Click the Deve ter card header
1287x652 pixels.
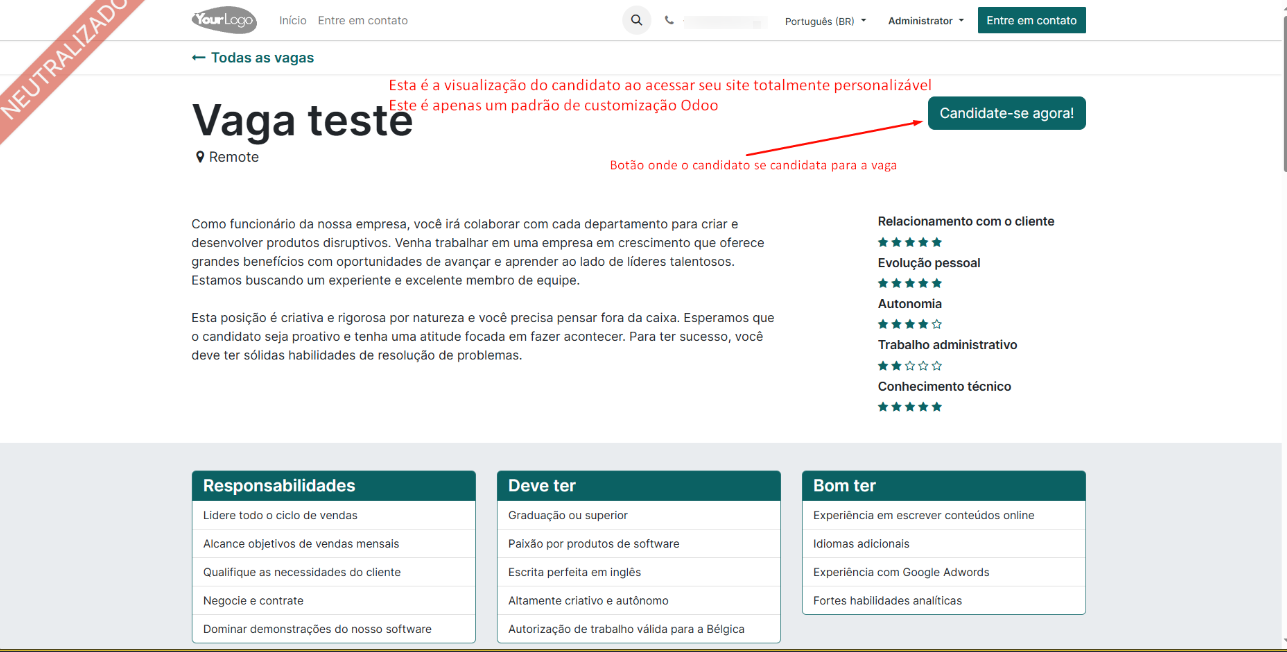[x=638, y=486]
